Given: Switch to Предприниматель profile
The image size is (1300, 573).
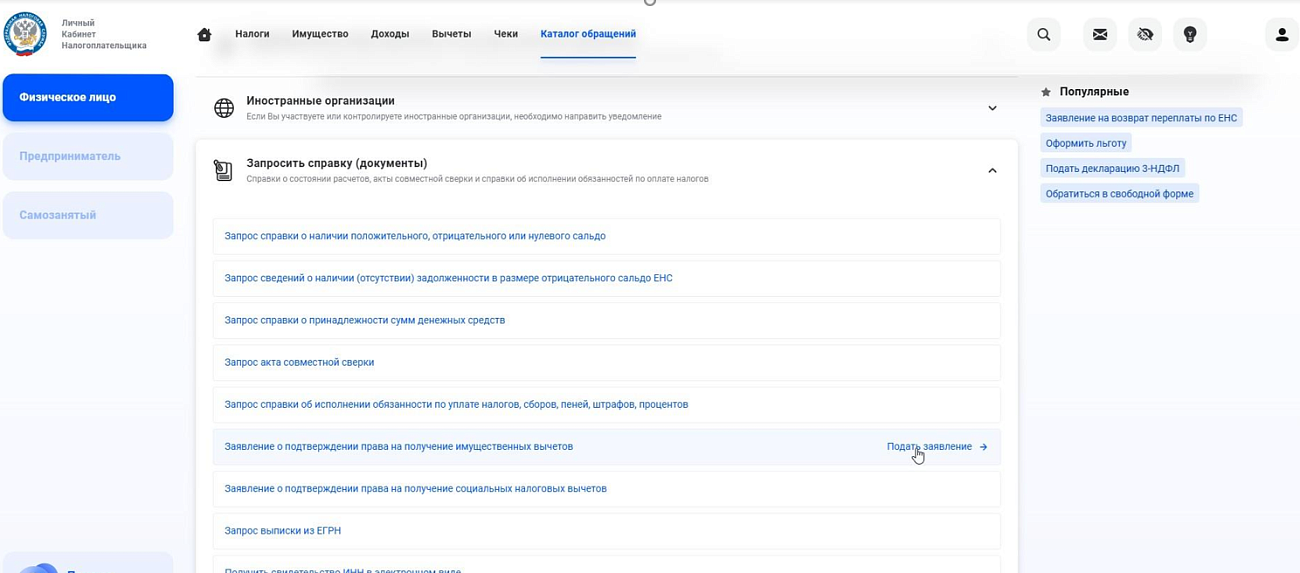Looking at the screenshot, I should tap(88, 156).
